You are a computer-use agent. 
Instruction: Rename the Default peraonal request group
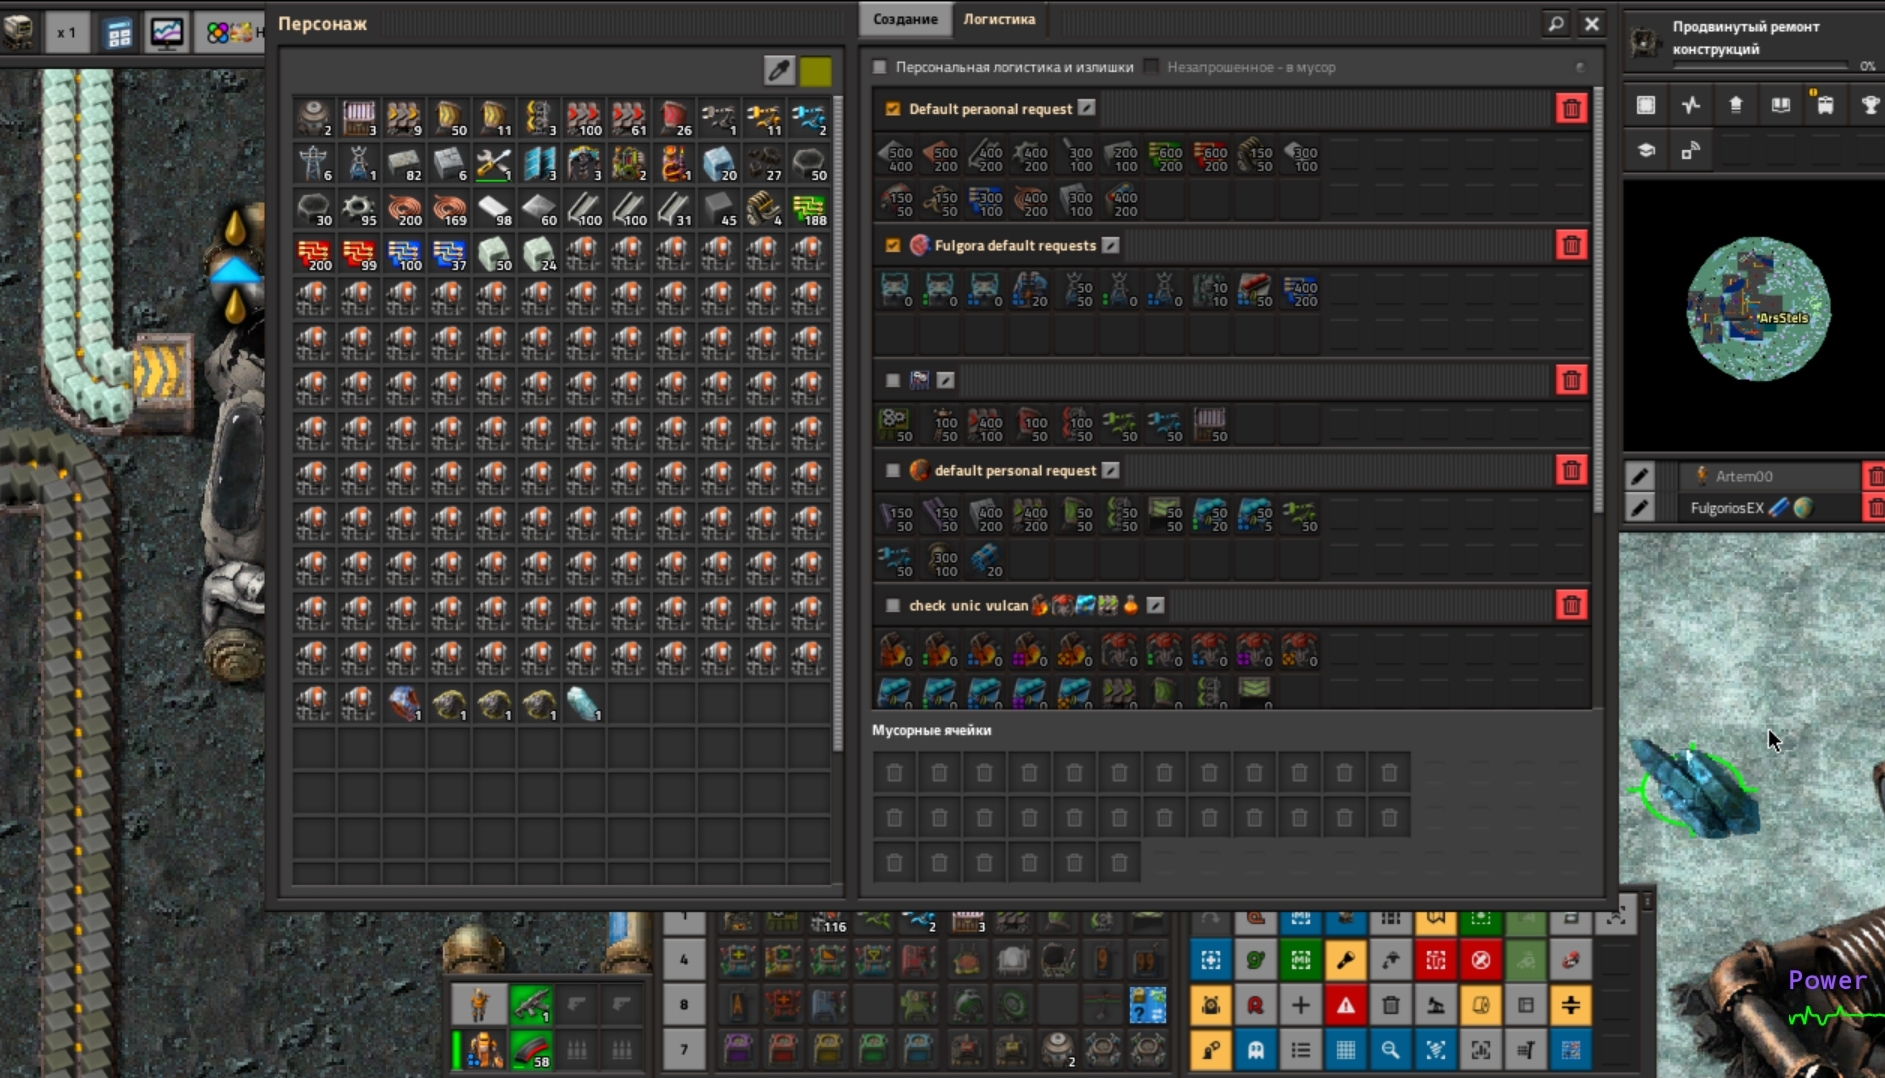click(x=1087, y=108)
